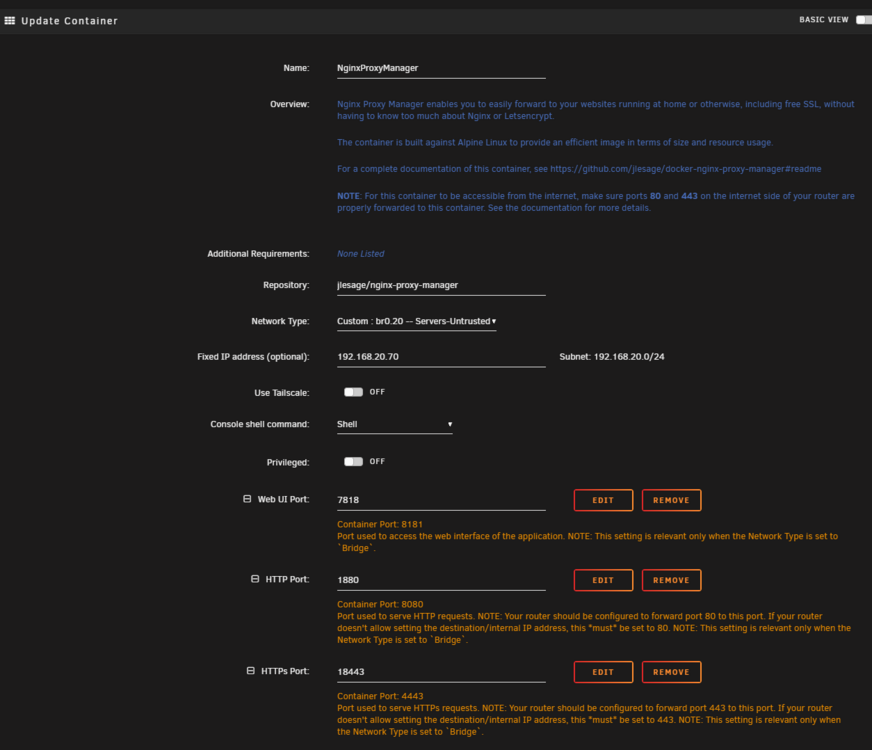Click the Fixed IP address (optional) label
The width and height of the screenshot is (872, 750).
253,357
